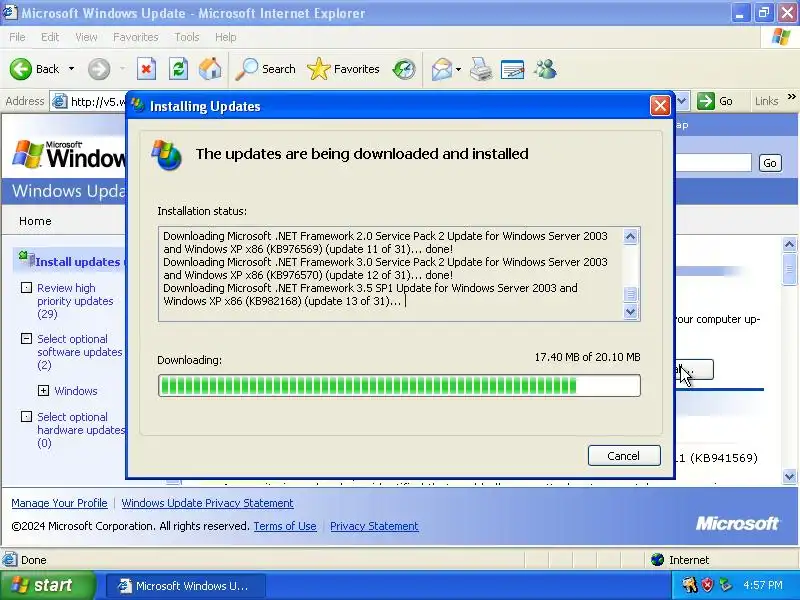The height and width of the screenshot is (600, 800).
Task: Open Review high priority updates (29)
Action: tap(75, 301)
